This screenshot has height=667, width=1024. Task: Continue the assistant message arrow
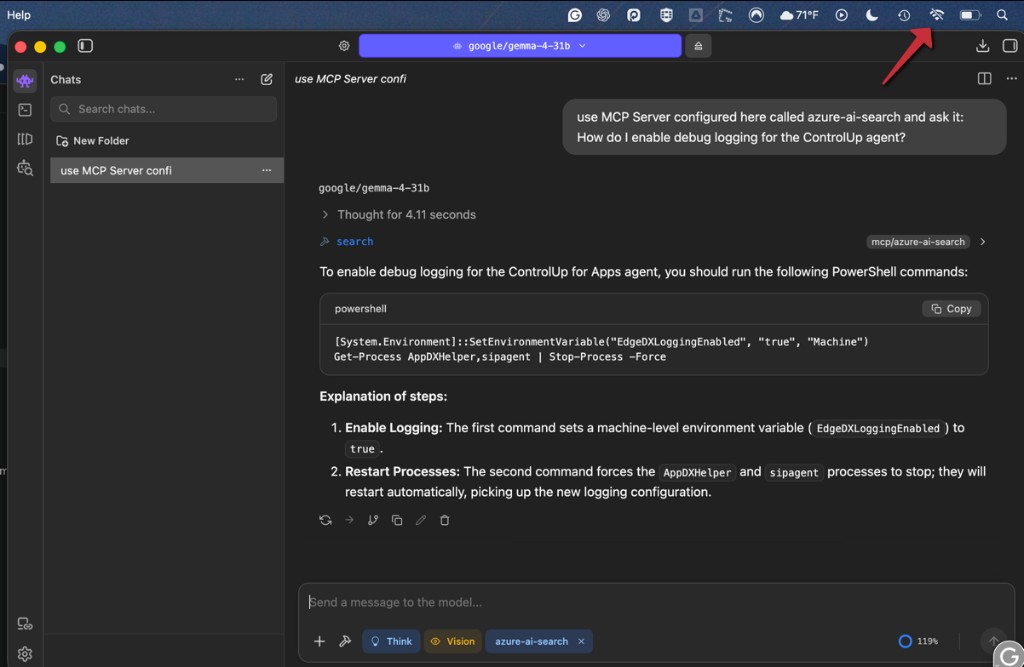[x=349, y=520]
